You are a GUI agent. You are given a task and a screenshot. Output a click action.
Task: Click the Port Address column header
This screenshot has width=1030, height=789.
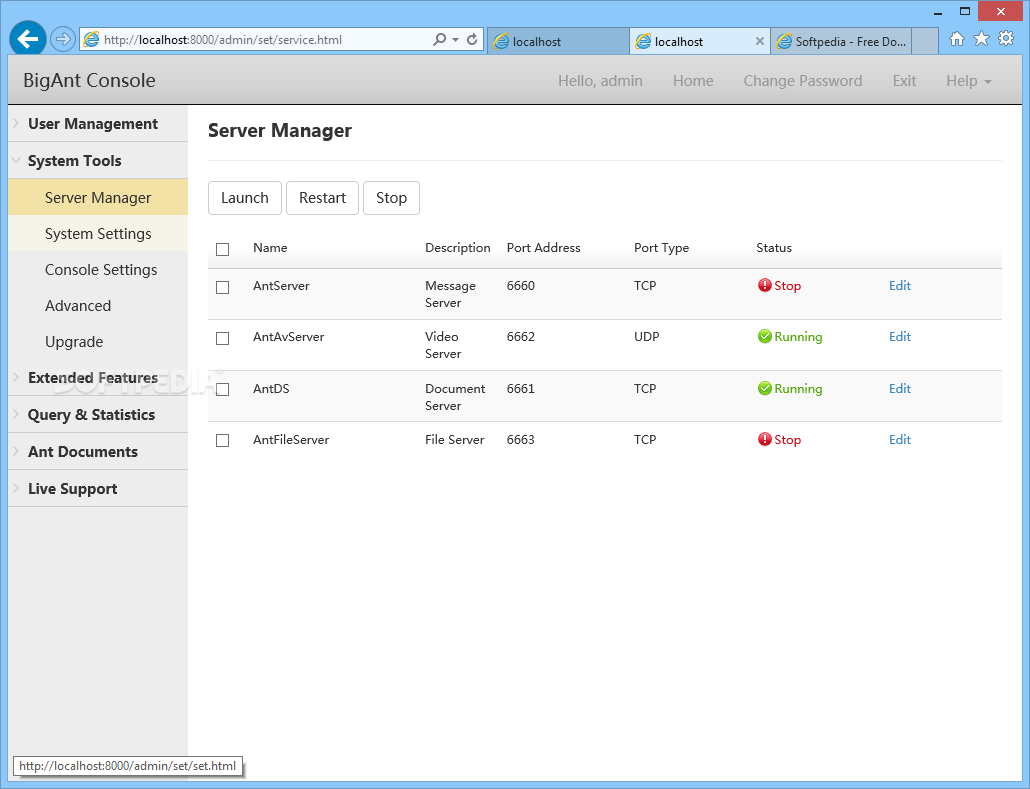pyautogui.click(x=544, y=248)
